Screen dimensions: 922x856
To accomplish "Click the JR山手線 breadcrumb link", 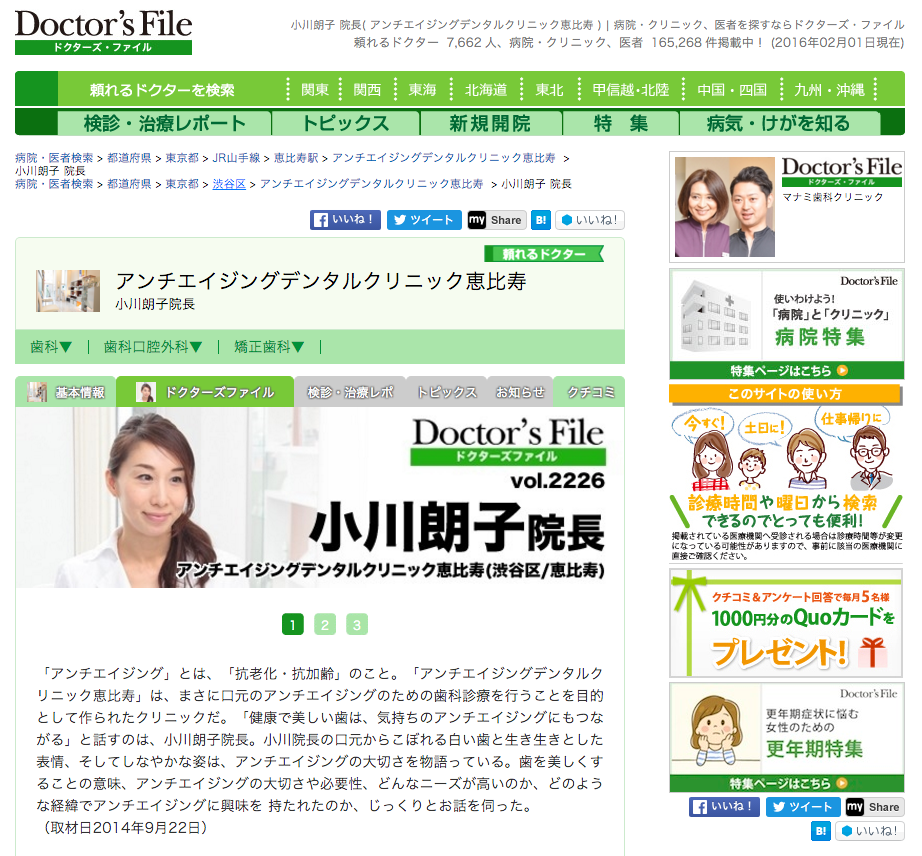I will [x=236, y=158].
